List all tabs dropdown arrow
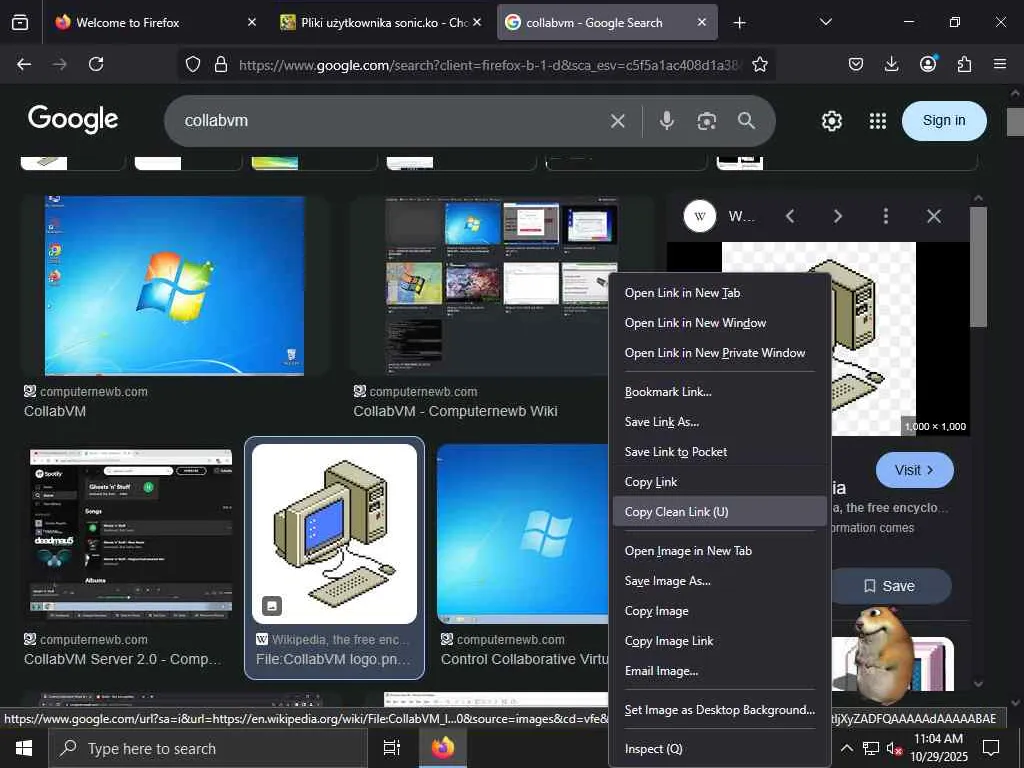Screen dimensions: 1024x768 (825, 22)
